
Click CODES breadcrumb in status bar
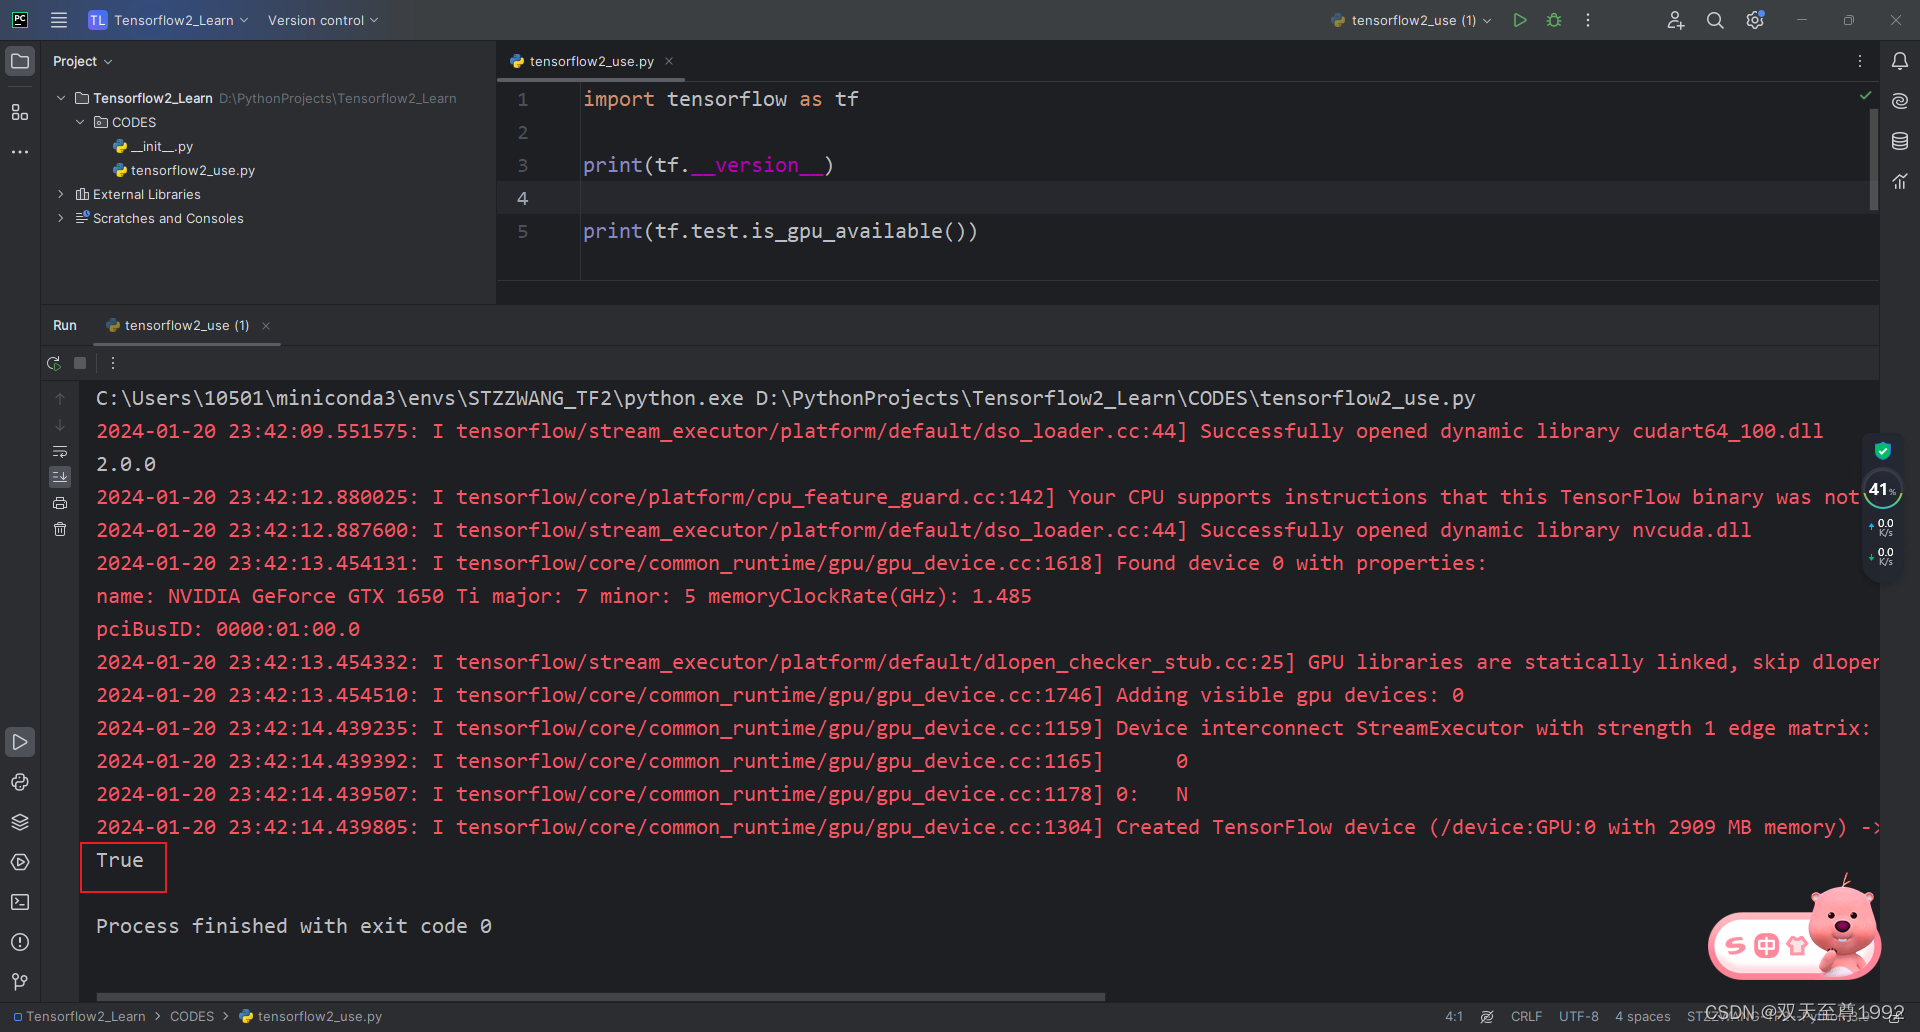point(192,1016)
